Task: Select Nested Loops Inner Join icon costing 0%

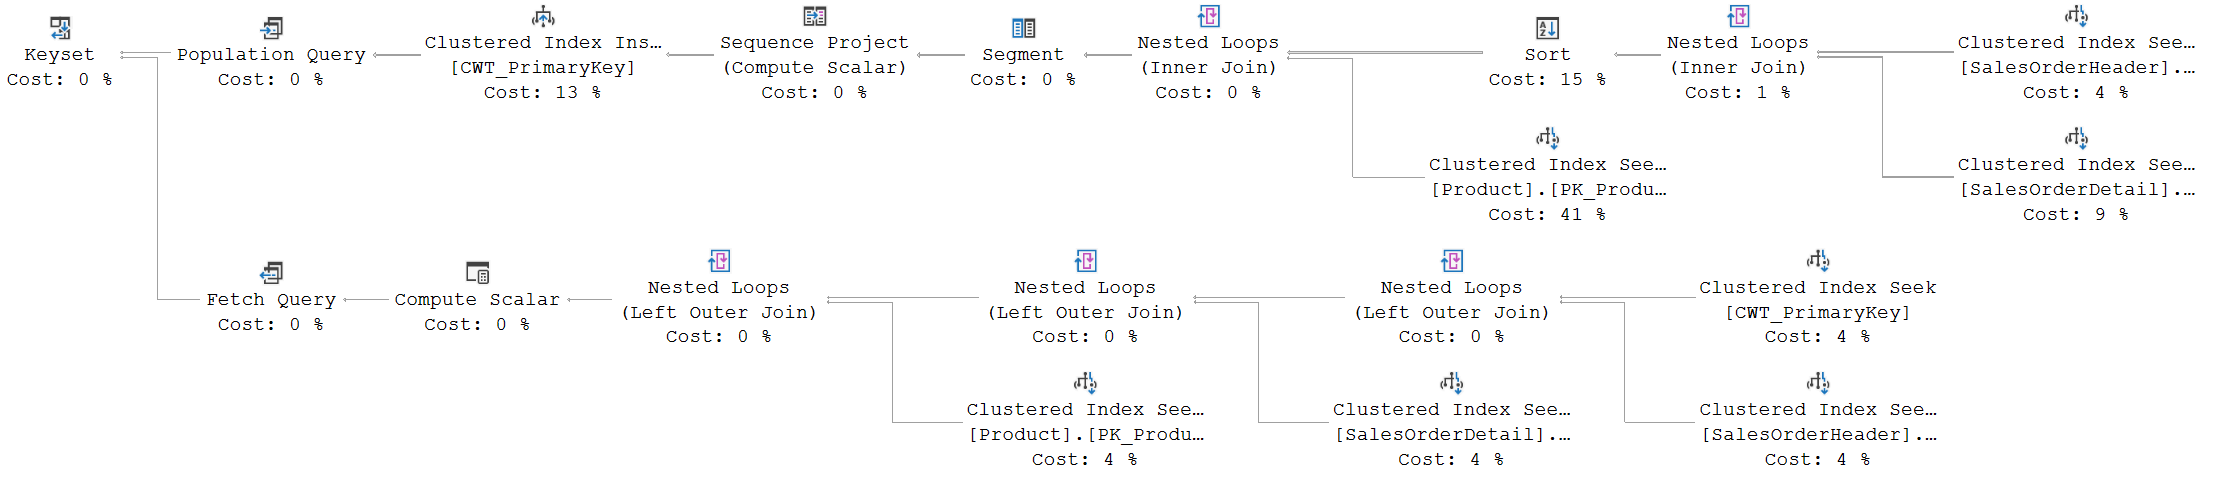Action: pos(1208,16)
